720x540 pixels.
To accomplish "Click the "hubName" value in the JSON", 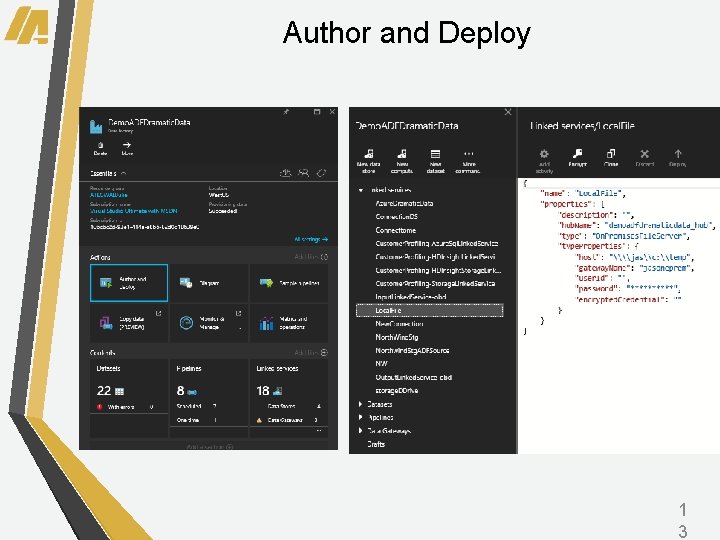I will (659, 225).
